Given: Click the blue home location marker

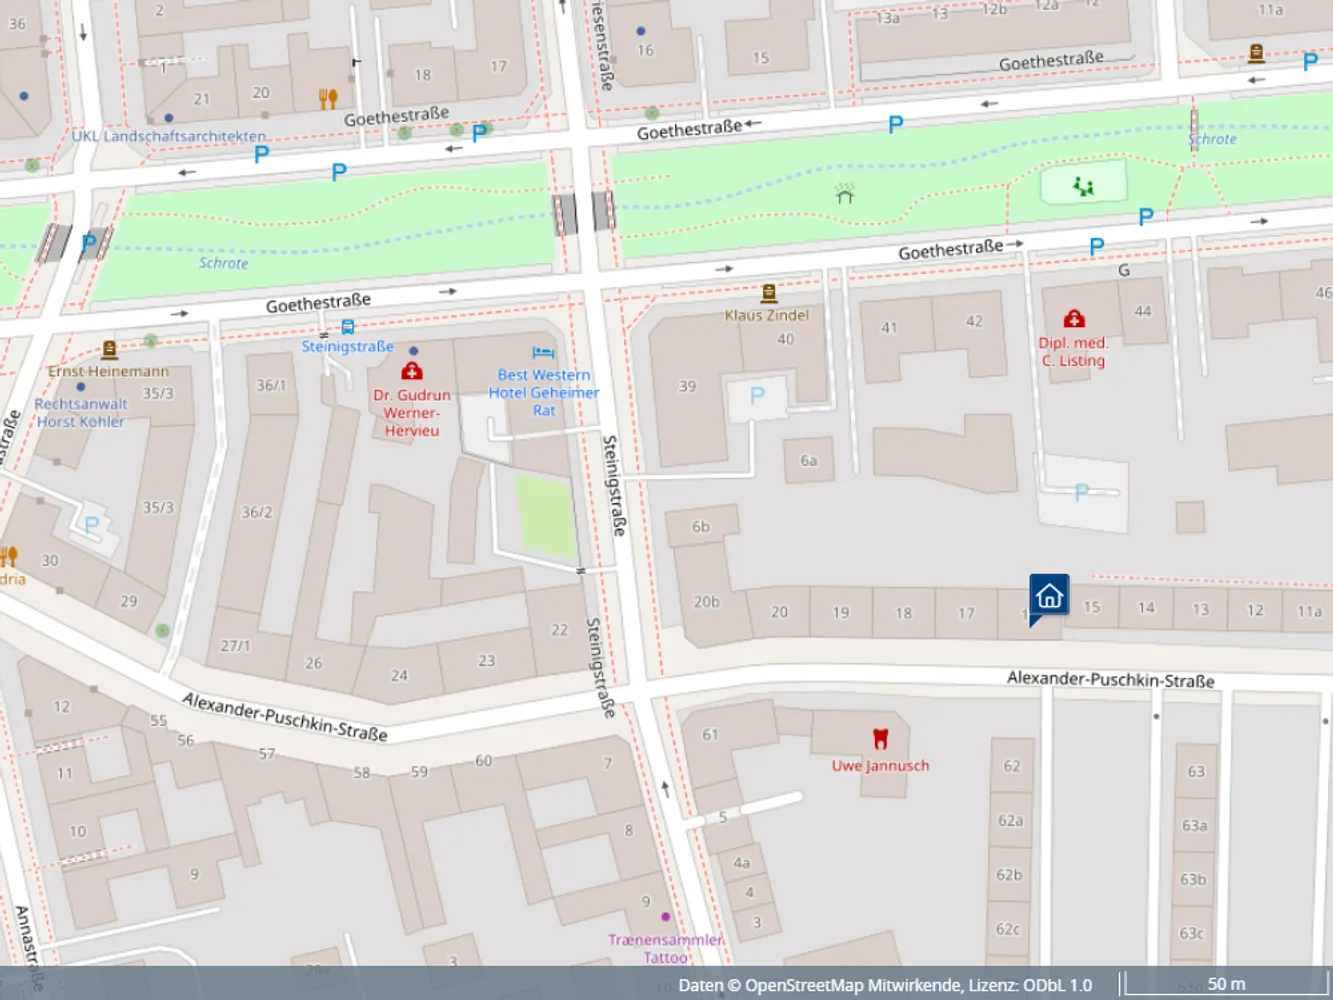Looking at the screenshot, I should [1049, 598].
